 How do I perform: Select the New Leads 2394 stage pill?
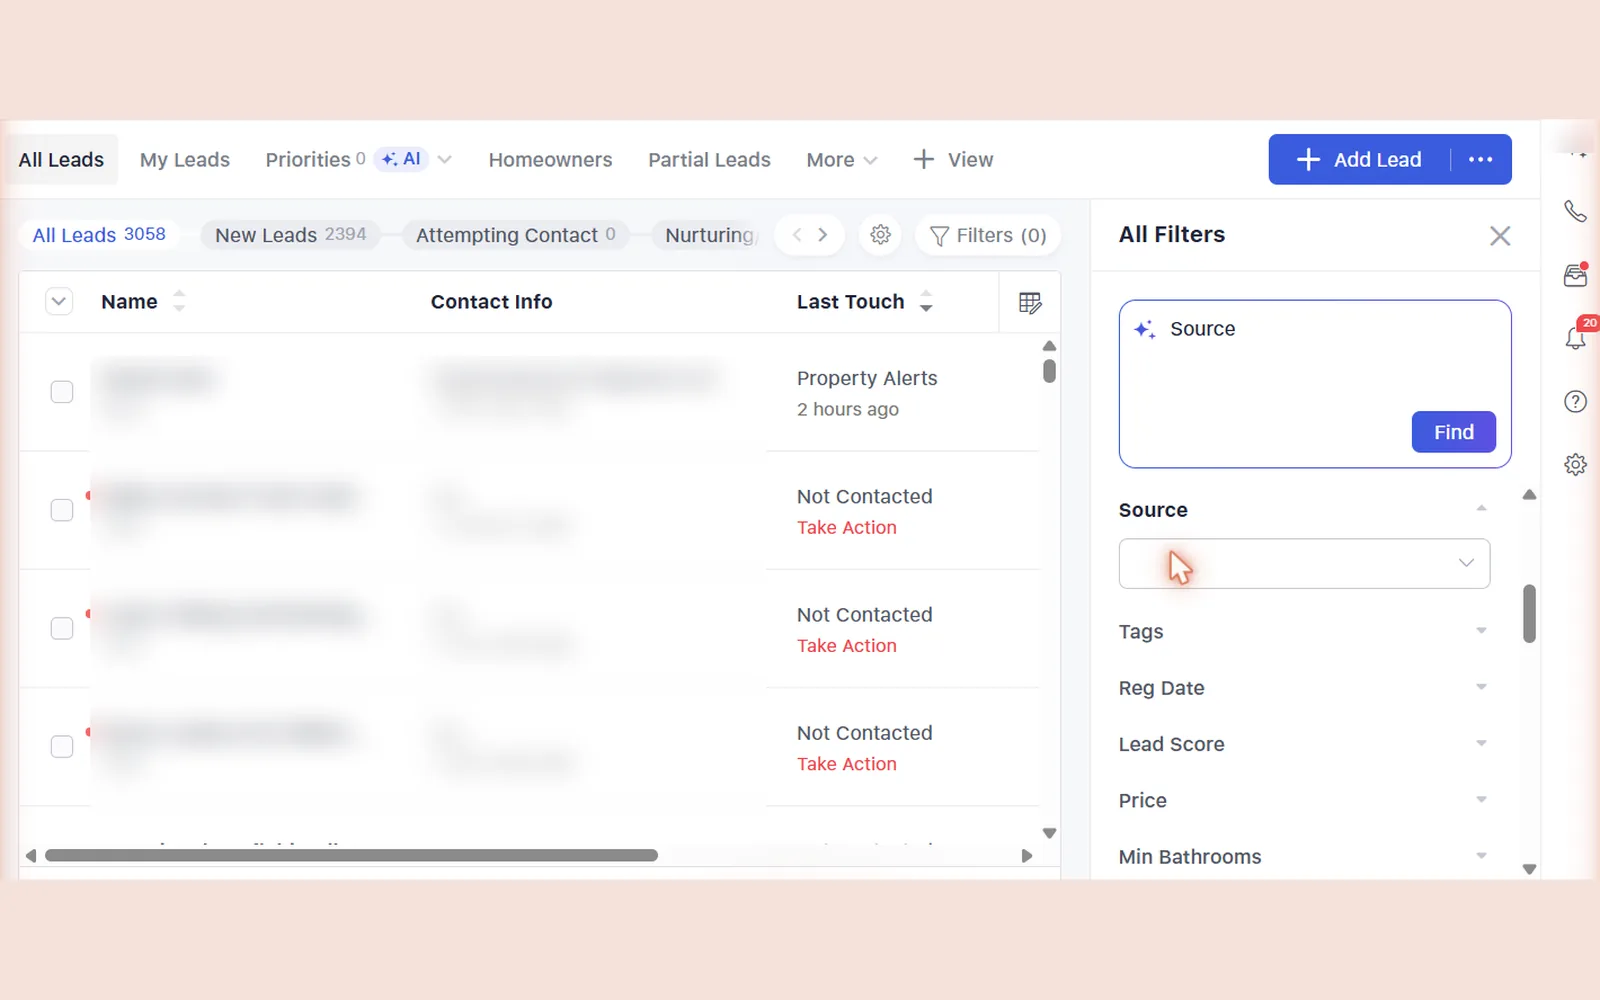coord(291,235)
